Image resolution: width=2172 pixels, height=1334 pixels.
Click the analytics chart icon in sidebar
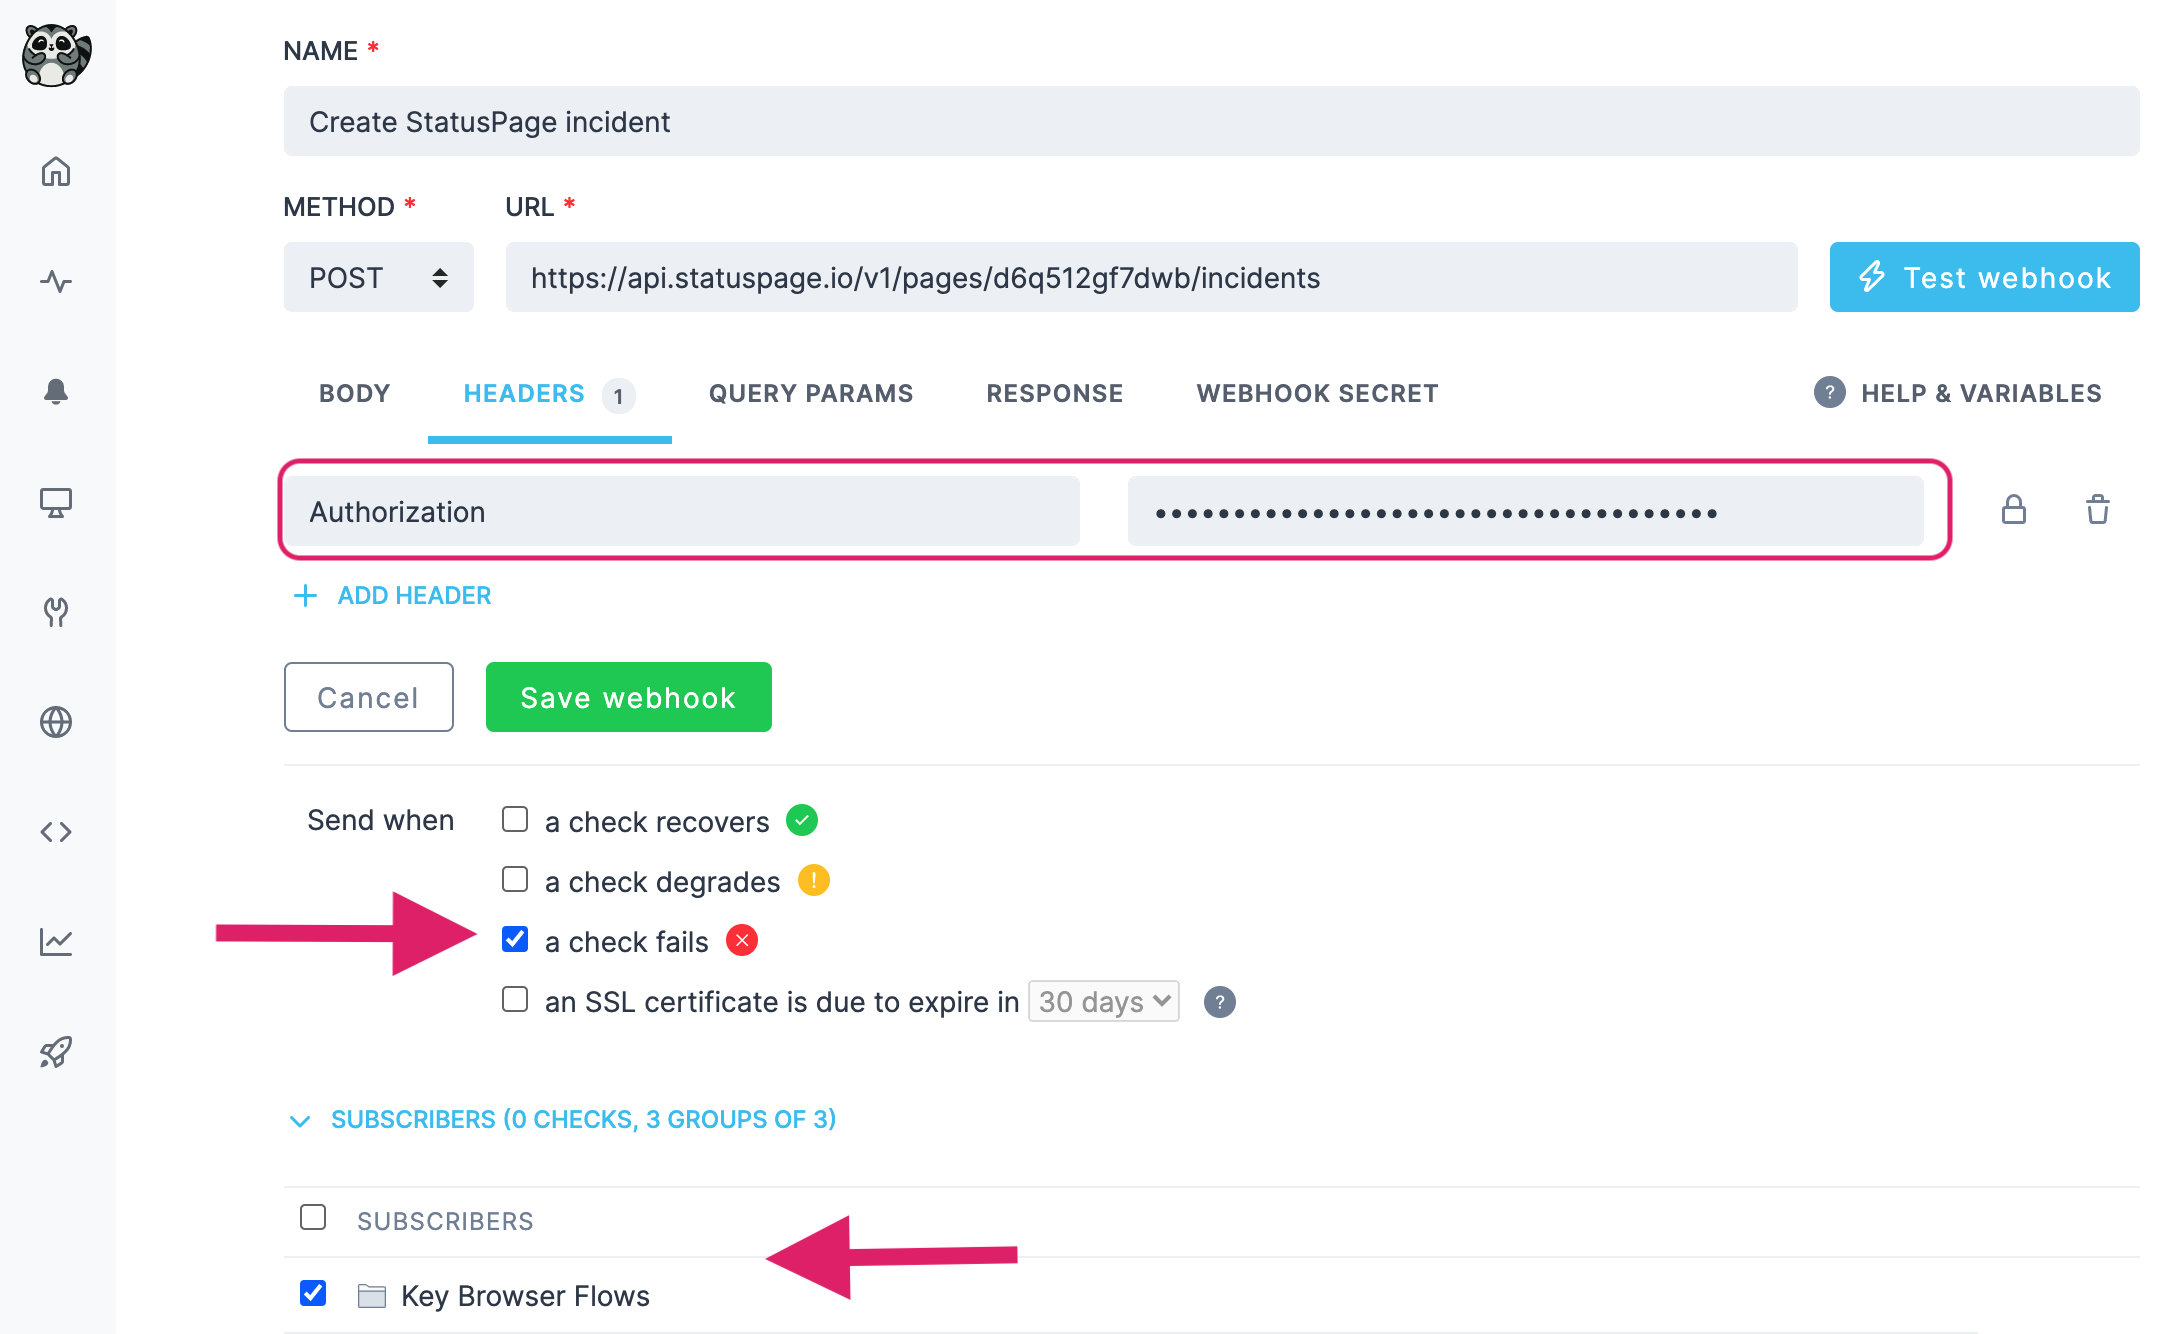pos(56,940)
